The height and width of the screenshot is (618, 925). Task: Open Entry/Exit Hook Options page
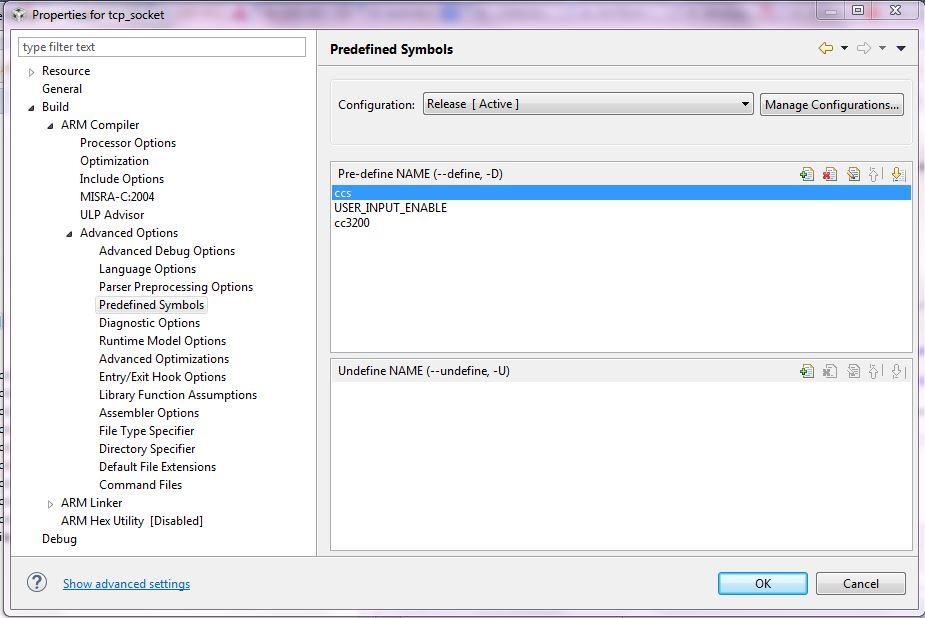(162, 377)
